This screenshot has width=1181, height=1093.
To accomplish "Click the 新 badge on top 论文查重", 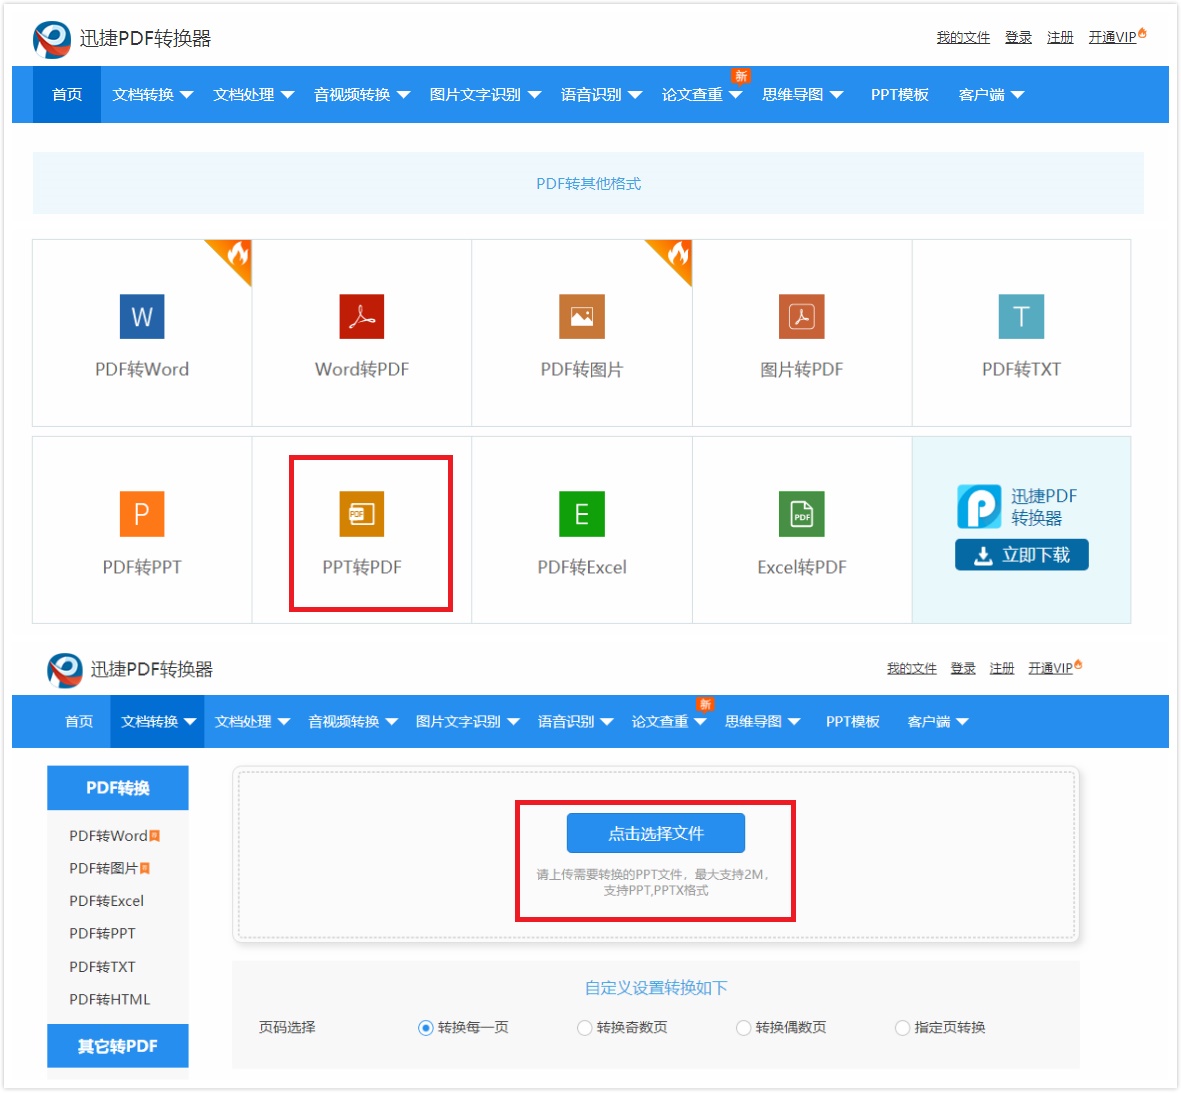I will pos(741,75).
